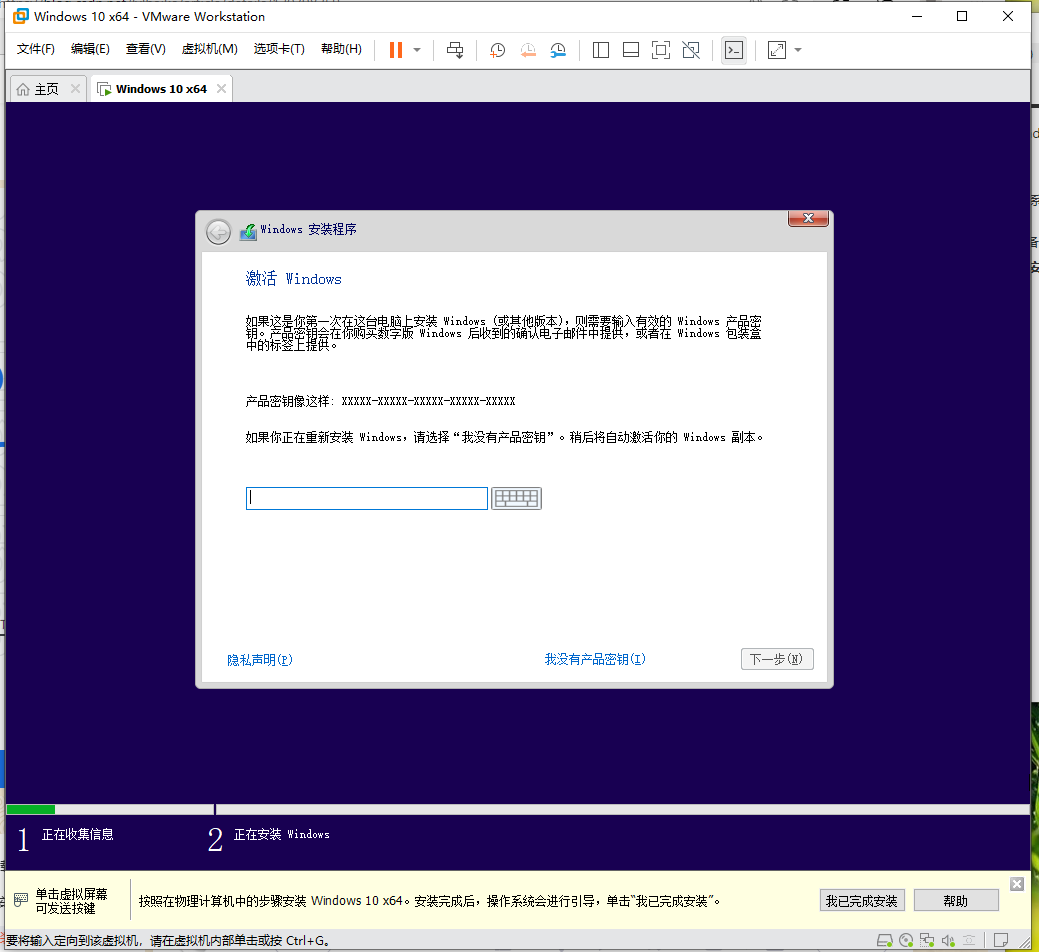Pause the virtual machine with the orange pause icon
This screenshot has width=1039, height=952.
click(396, 50)
